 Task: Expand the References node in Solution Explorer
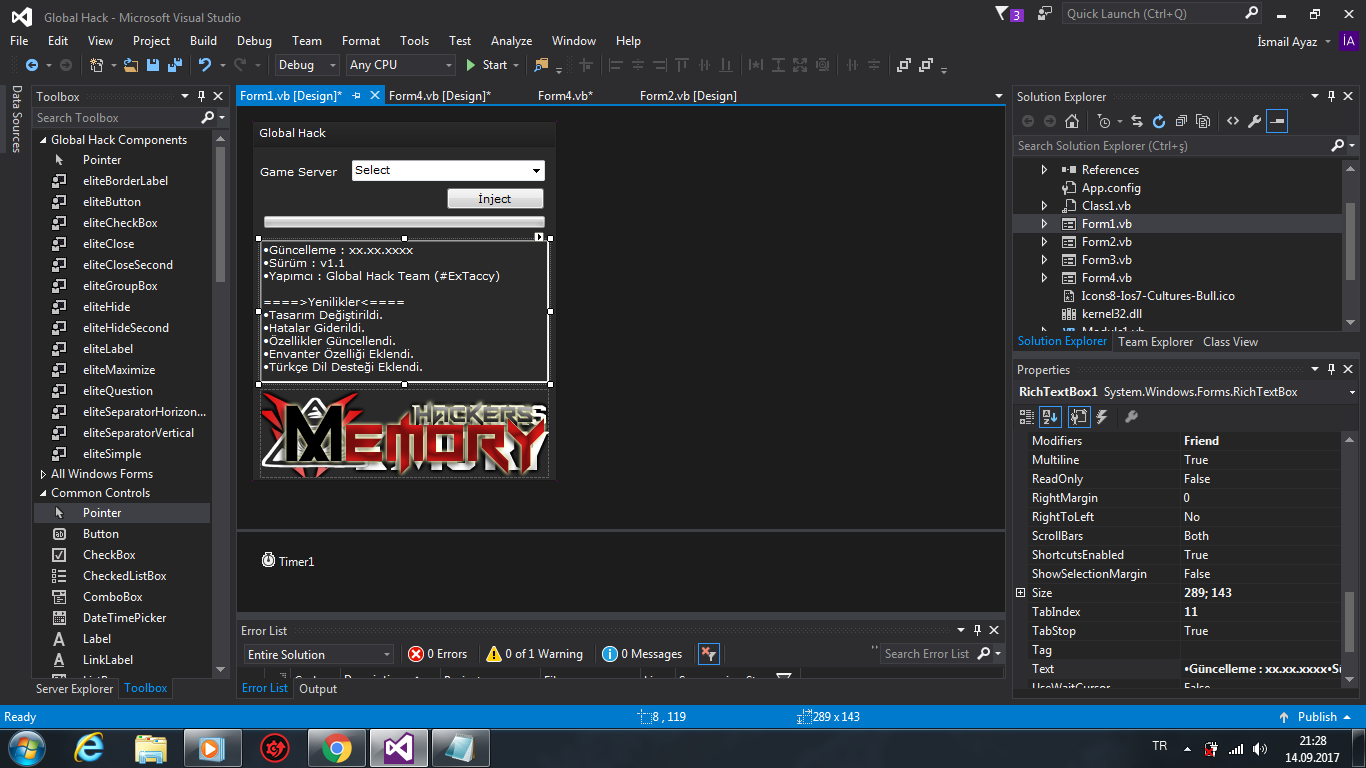point(1045,170)
